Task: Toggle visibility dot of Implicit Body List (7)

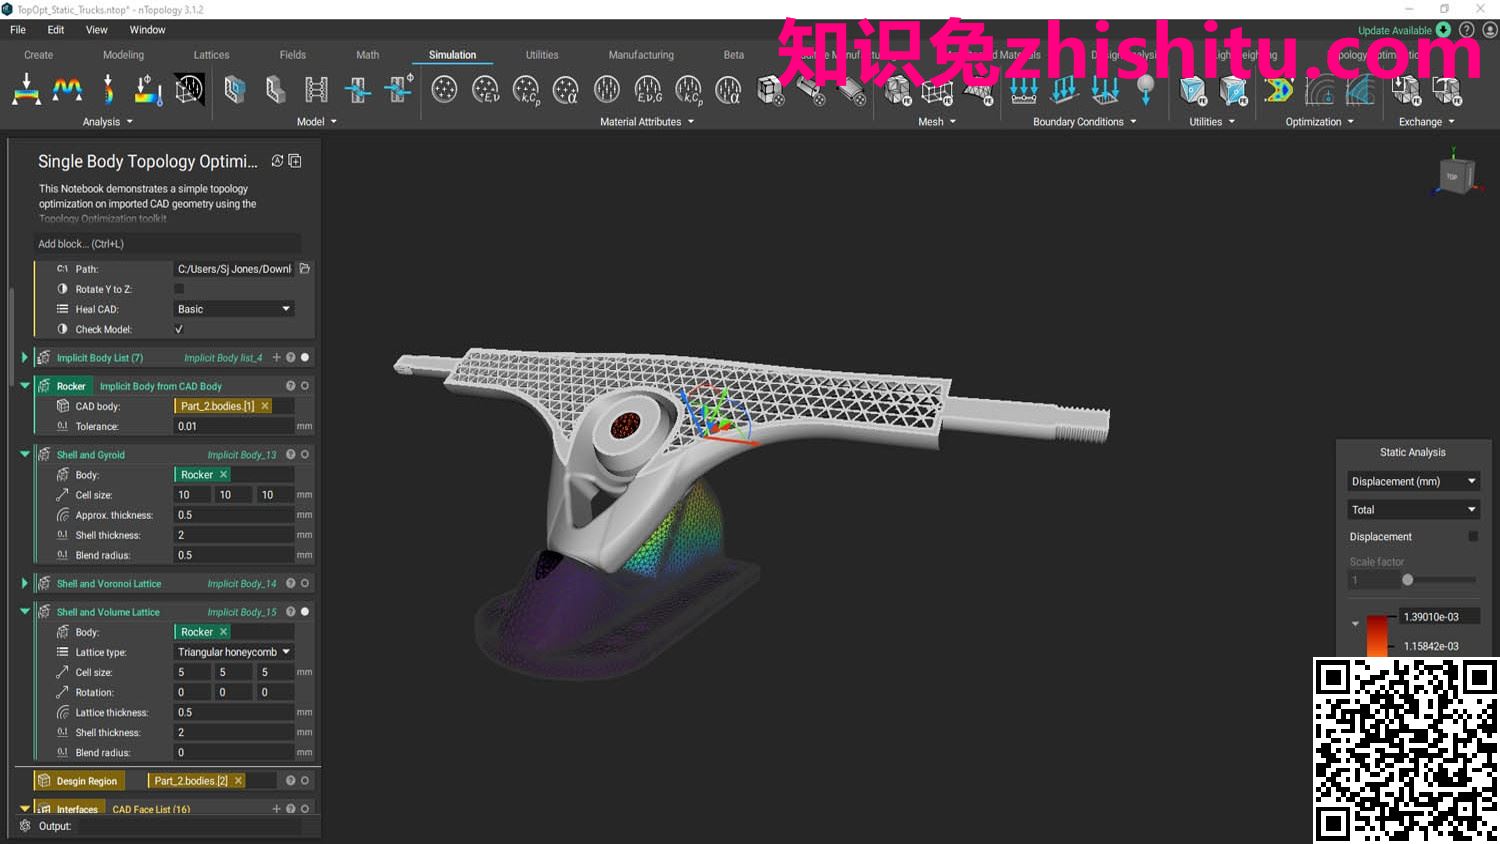Action: coord(305,357)
